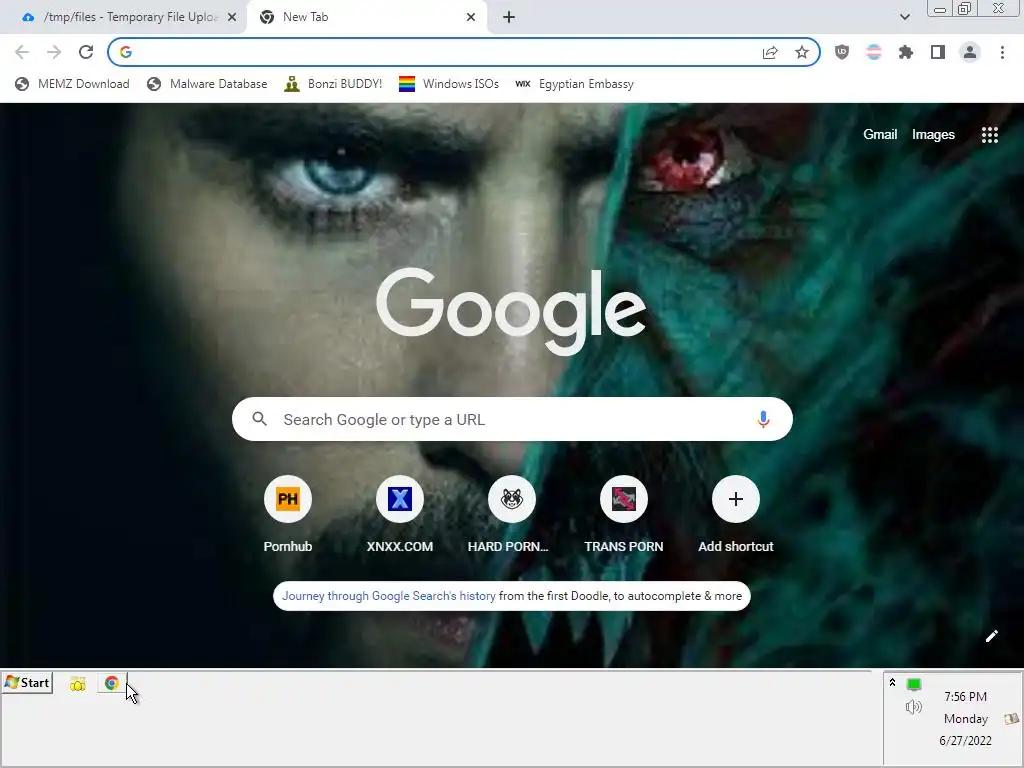Open the Google apps grid
Image resolution: width=1024 pixels, height=768 pixels.
click(989, 135)
